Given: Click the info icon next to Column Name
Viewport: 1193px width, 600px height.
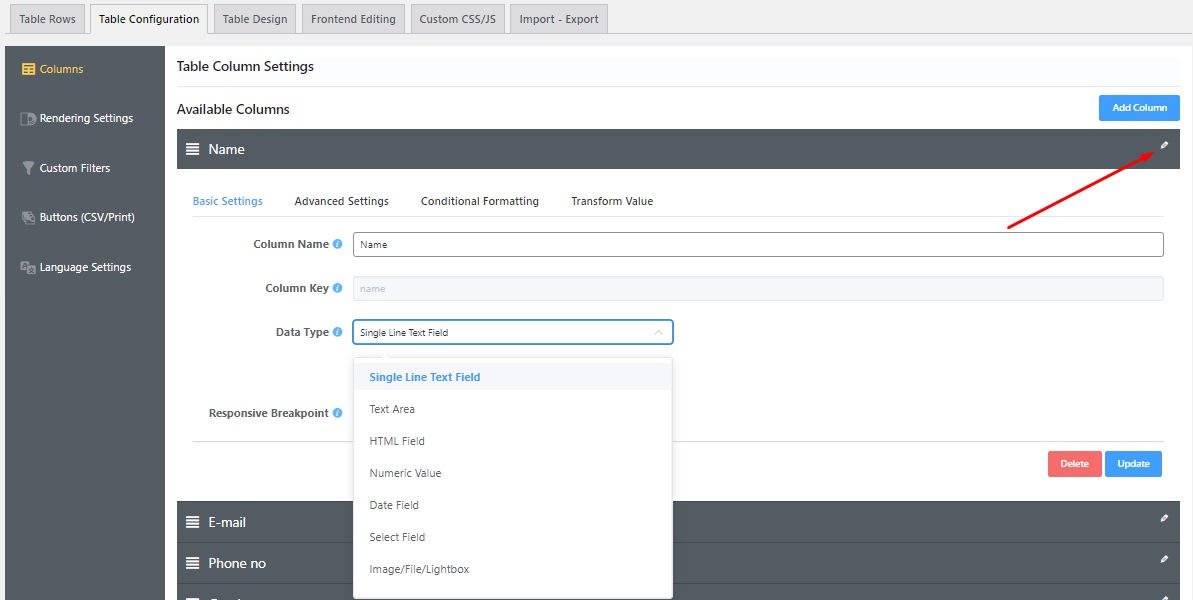Looking at the screenshot, I should 337,244.
